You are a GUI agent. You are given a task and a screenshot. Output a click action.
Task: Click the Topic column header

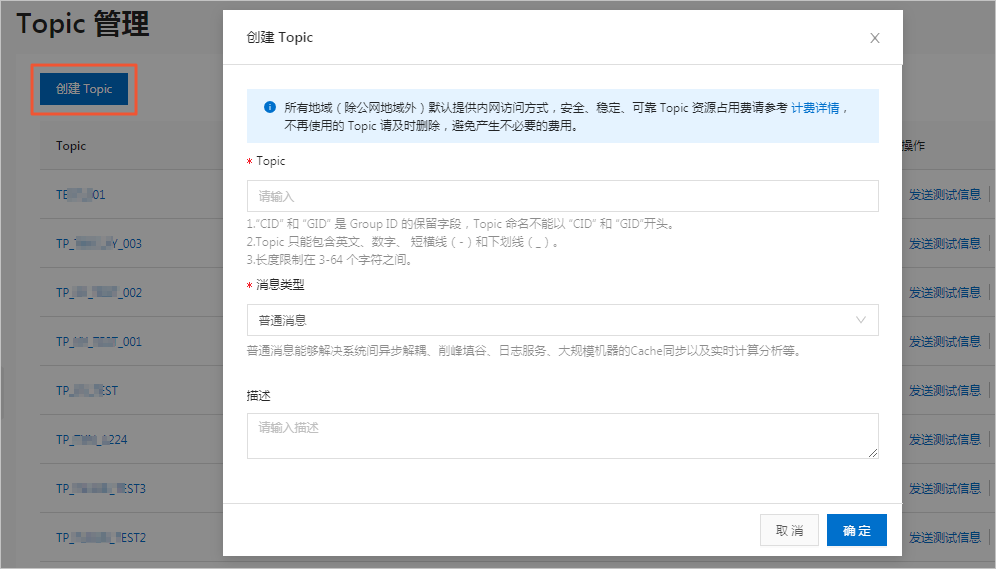71,146
